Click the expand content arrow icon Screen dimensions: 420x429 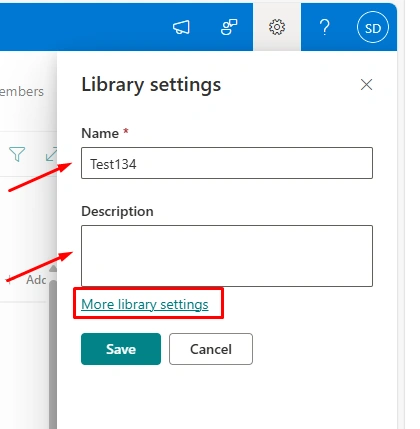tap(51, 154)
